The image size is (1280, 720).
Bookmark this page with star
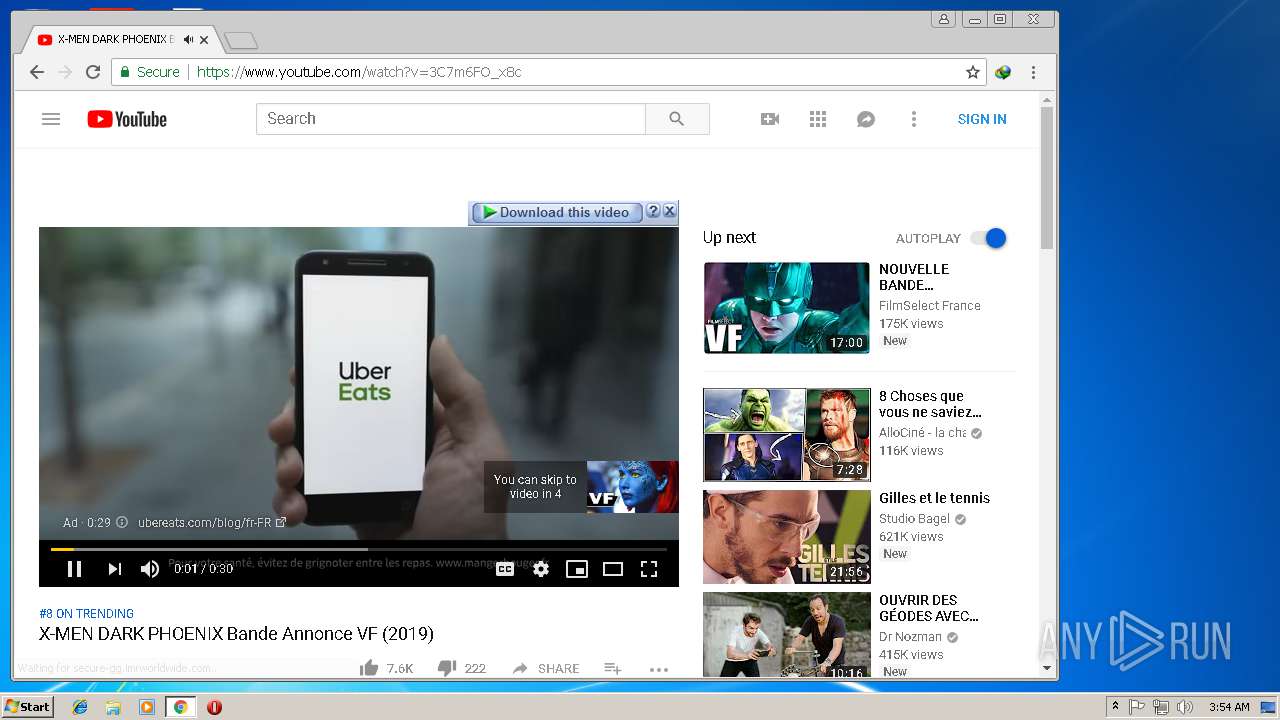point(972,72)
